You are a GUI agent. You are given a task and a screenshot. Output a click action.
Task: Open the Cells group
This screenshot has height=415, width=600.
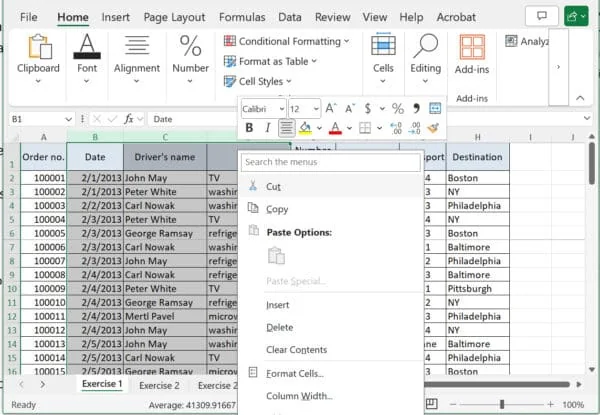tap(383, 59)
